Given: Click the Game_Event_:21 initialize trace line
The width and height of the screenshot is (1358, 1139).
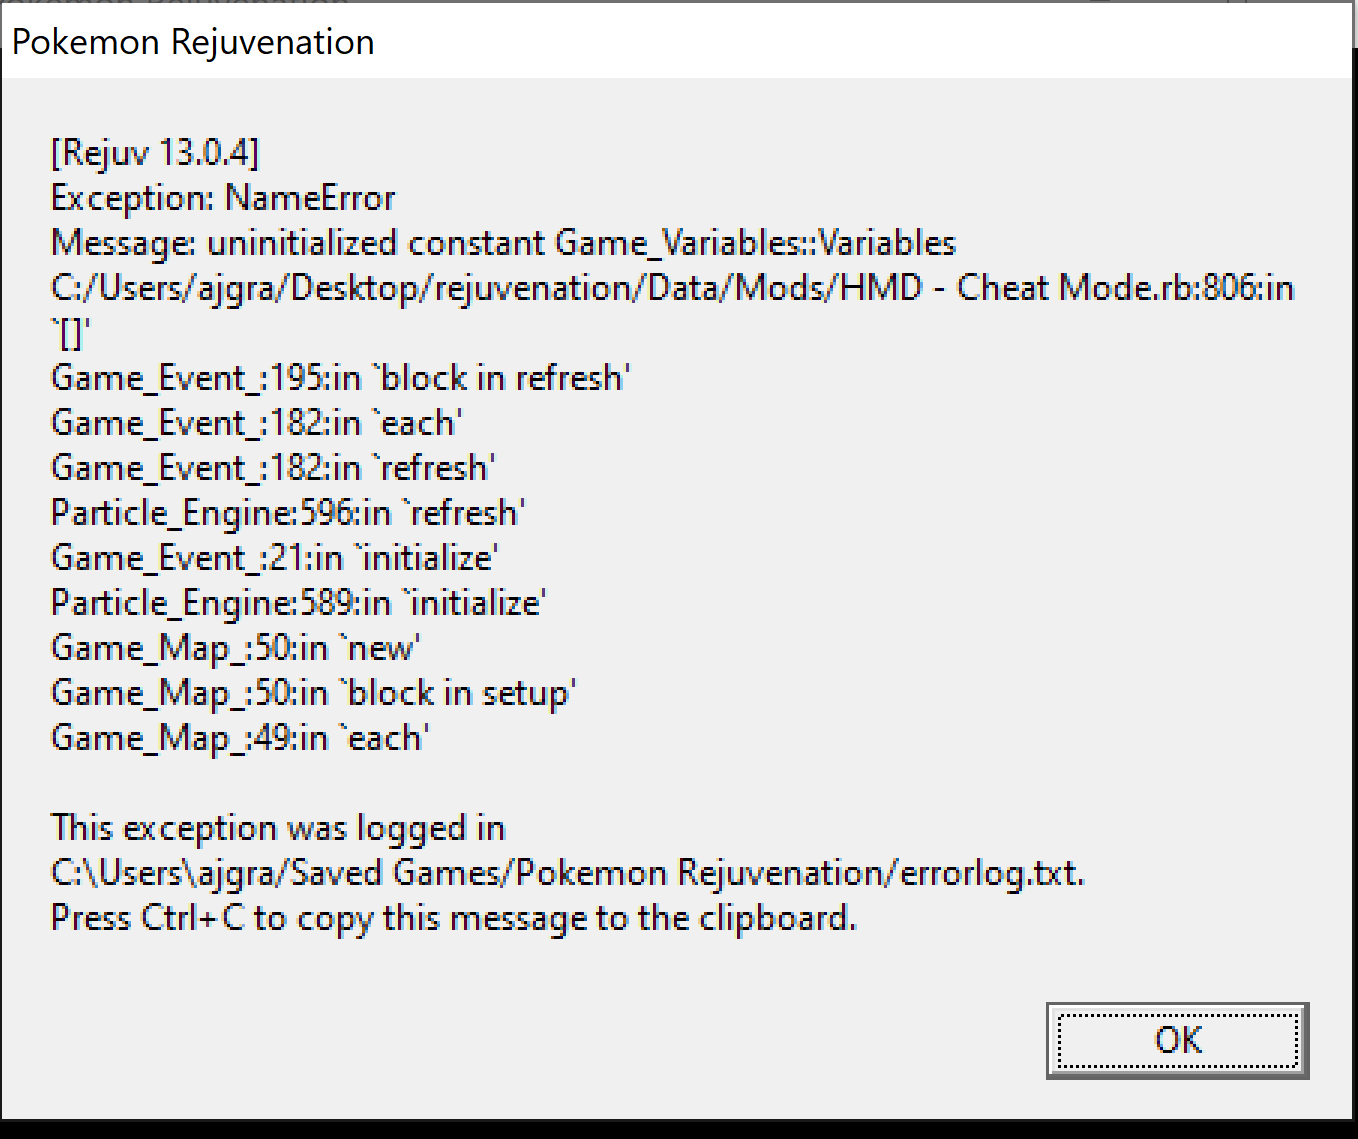Looking at the screenshot, I should point(275,558).
